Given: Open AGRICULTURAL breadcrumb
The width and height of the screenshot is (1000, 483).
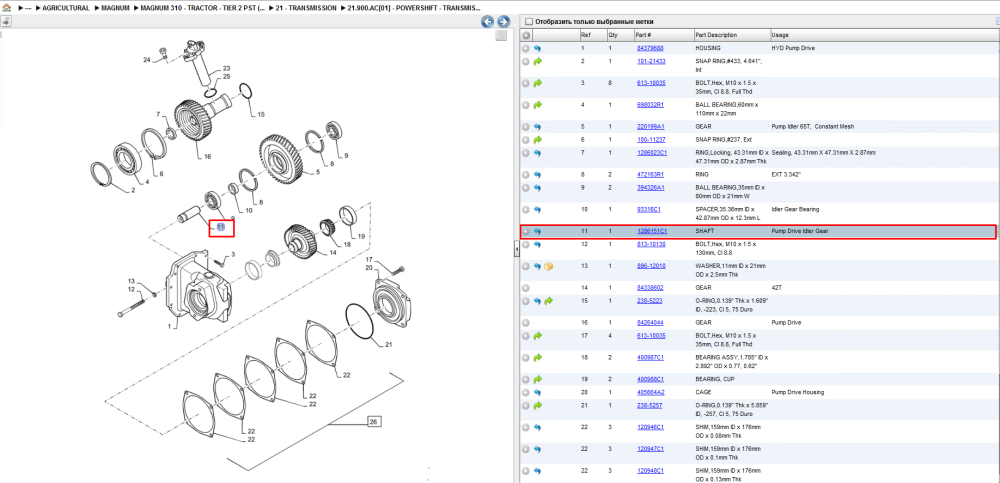Looking at the screenshot, I should [66, 8].
